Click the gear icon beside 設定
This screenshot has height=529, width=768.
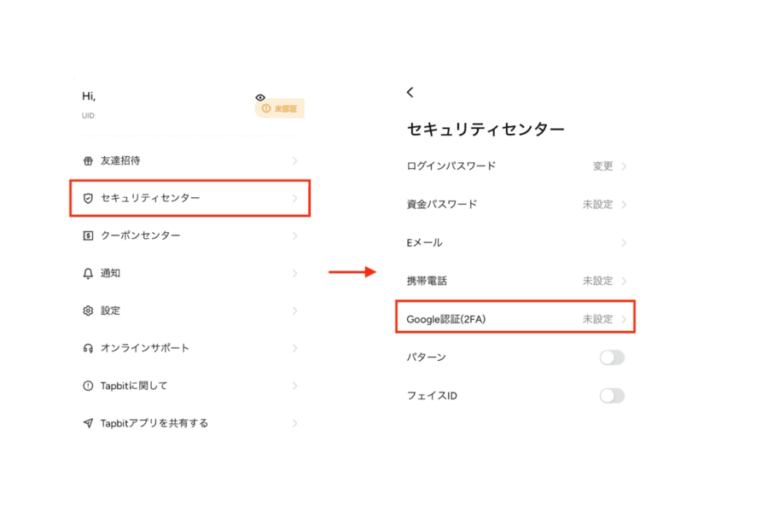(x=88, y=311)
